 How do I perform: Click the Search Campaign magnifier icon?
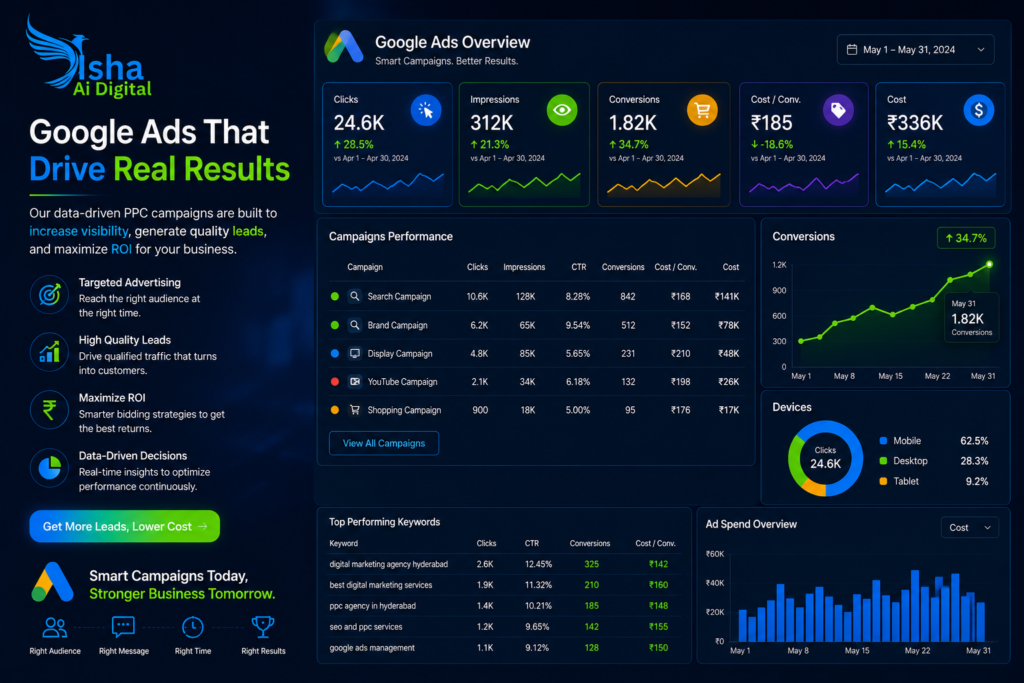click(355, 296)
